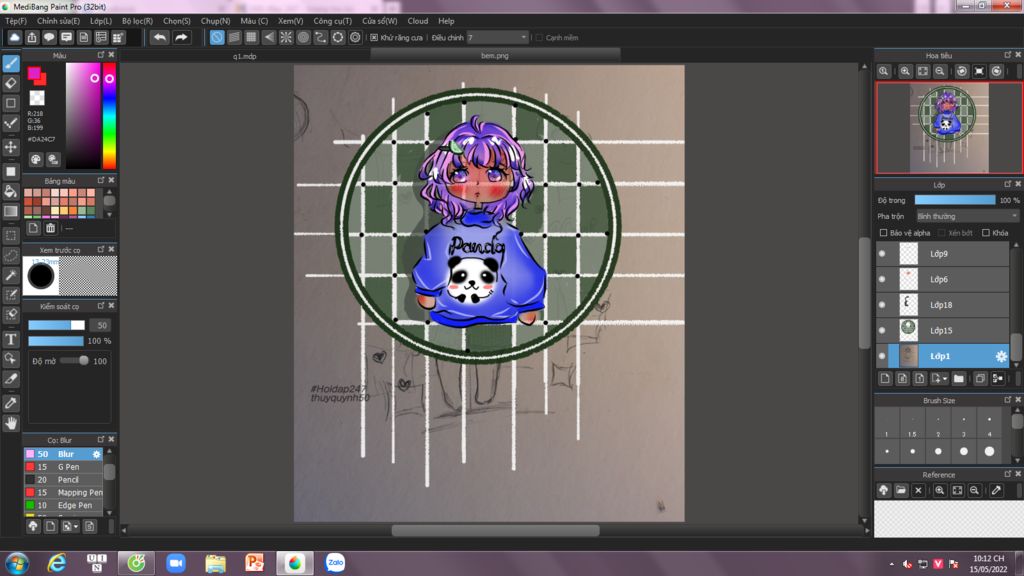The height and width of the screenshot is (576, 1024).
Task: Select the Gradient tool
Action: [11, 212]
